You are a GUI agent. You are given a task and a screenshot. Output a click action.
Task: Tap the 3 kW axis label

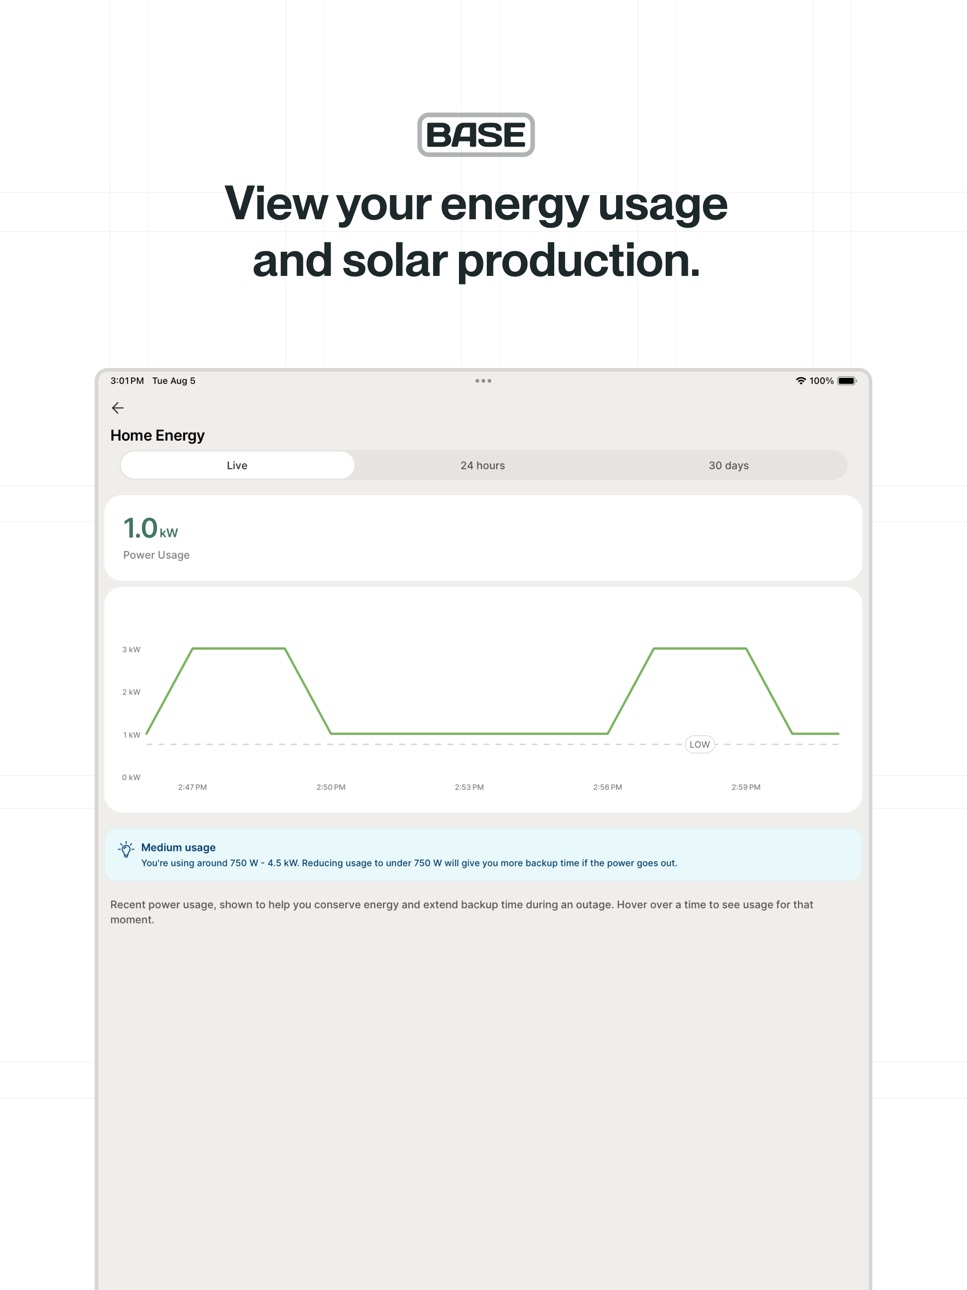click(x=131, y=650)
